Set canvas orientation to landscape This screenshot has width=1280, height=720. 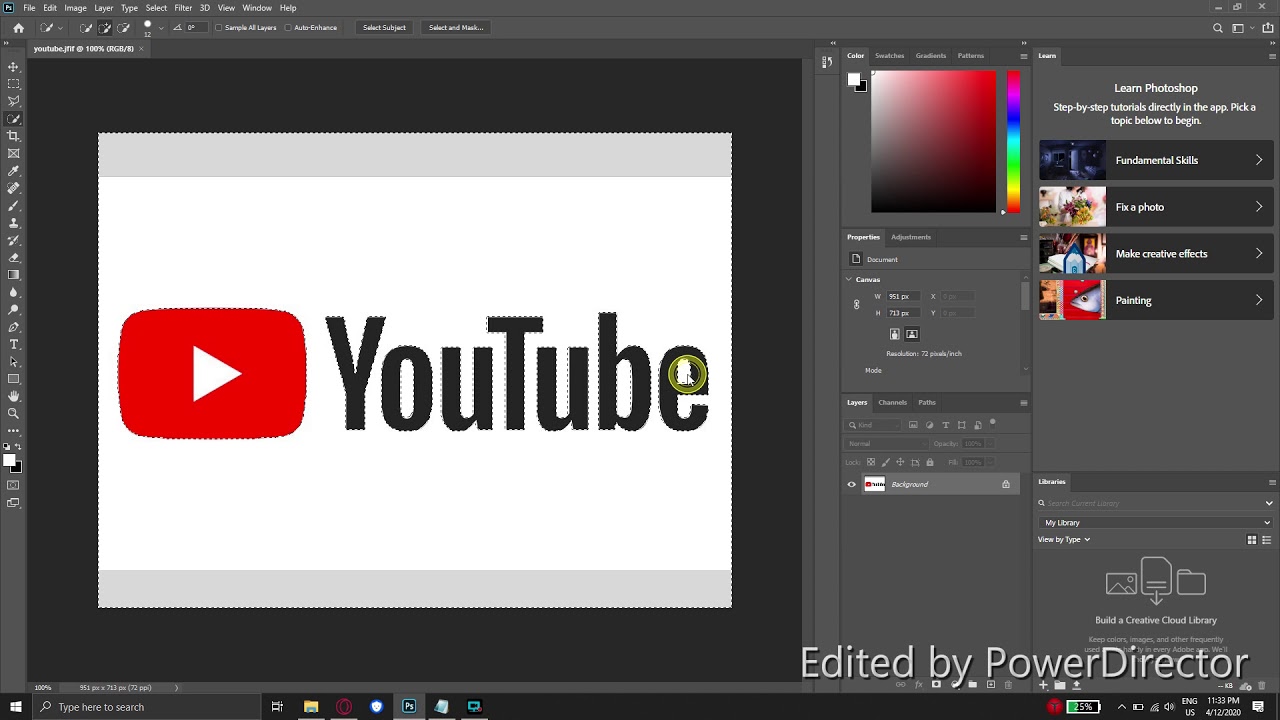[x=912, y=334]
